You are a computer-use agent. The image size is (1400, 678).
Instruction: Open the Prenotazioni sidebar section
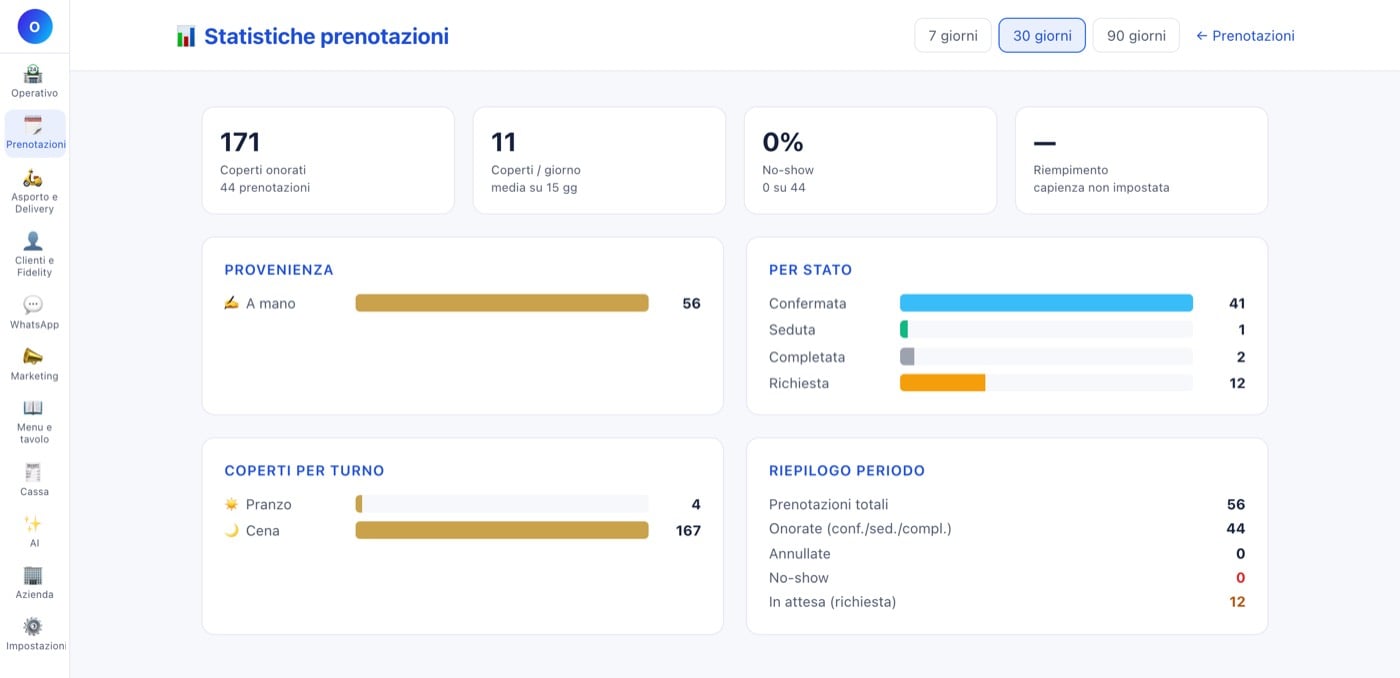coord(35,133)
